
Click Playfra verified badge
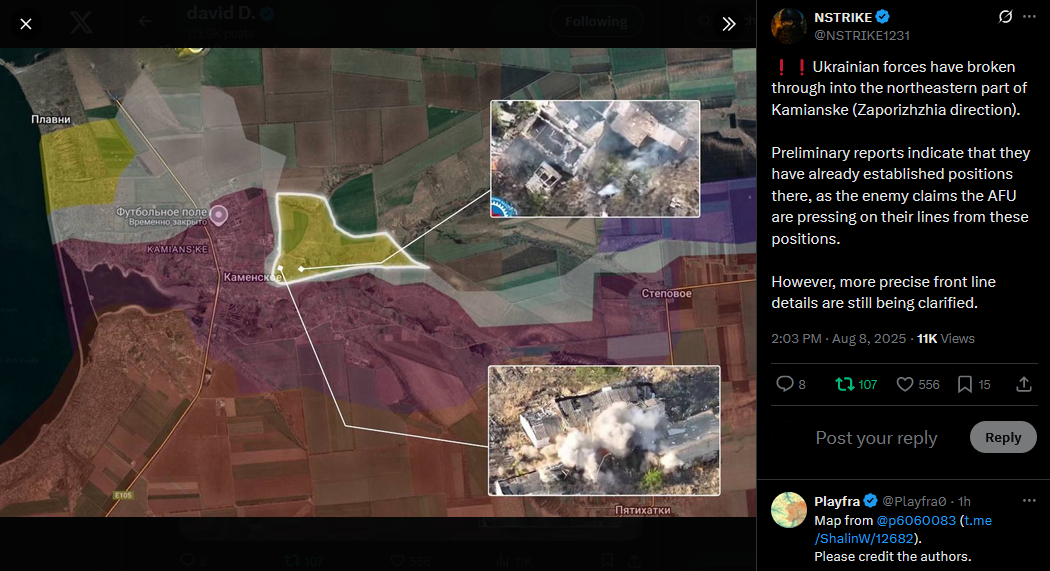point(870,501)
